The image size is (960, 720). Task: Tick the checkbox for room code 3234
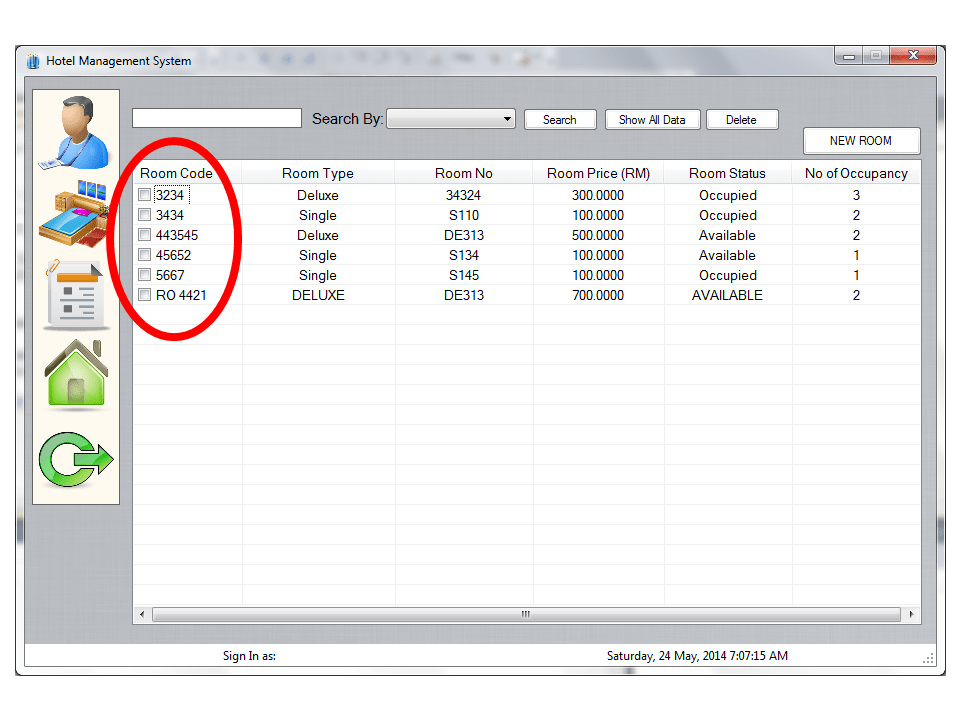pos(144,195)
